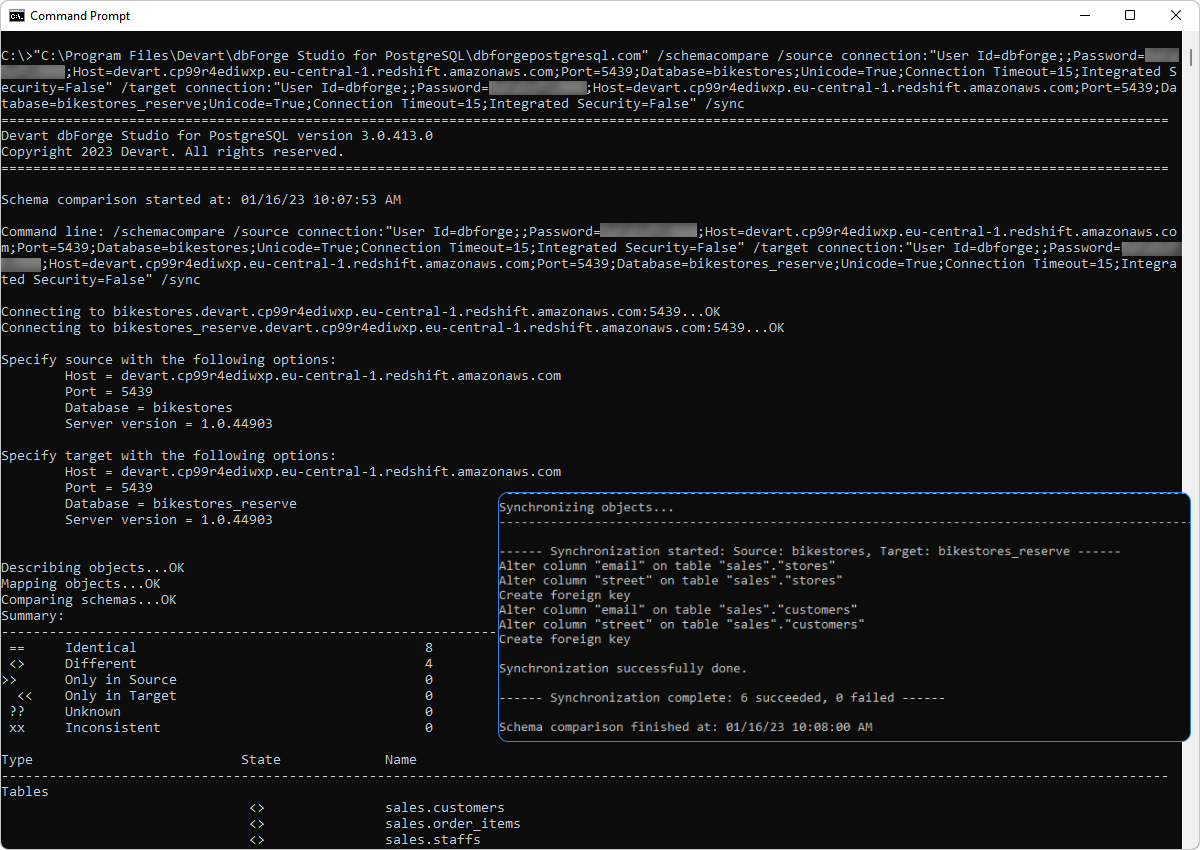Screen dimensions: 1200x850
Task: Click "Database = bikestores_reserve" under target options
Action: click(x=181, y=504)
